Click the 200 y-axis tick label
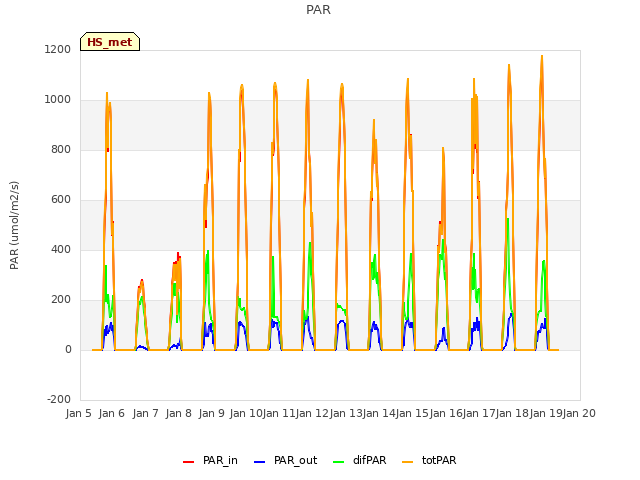The width and height of the screenshot is (640, 480). (61, 300)
